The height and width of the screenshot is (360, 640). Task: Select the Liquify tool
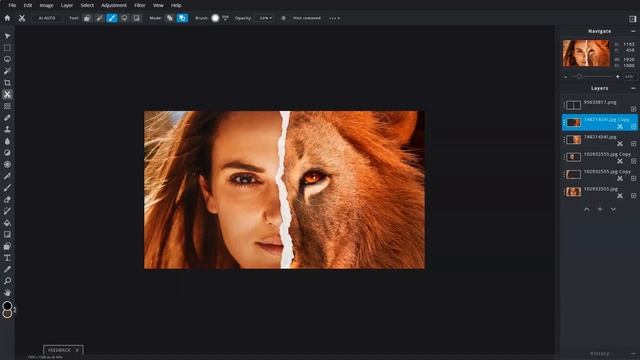coord(7,106)
